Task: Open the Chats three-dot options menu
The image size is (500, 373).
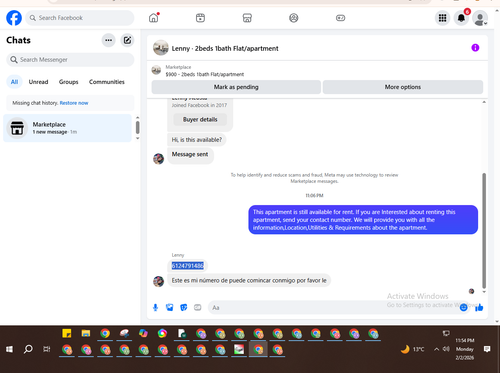Action: pos(109,40)
